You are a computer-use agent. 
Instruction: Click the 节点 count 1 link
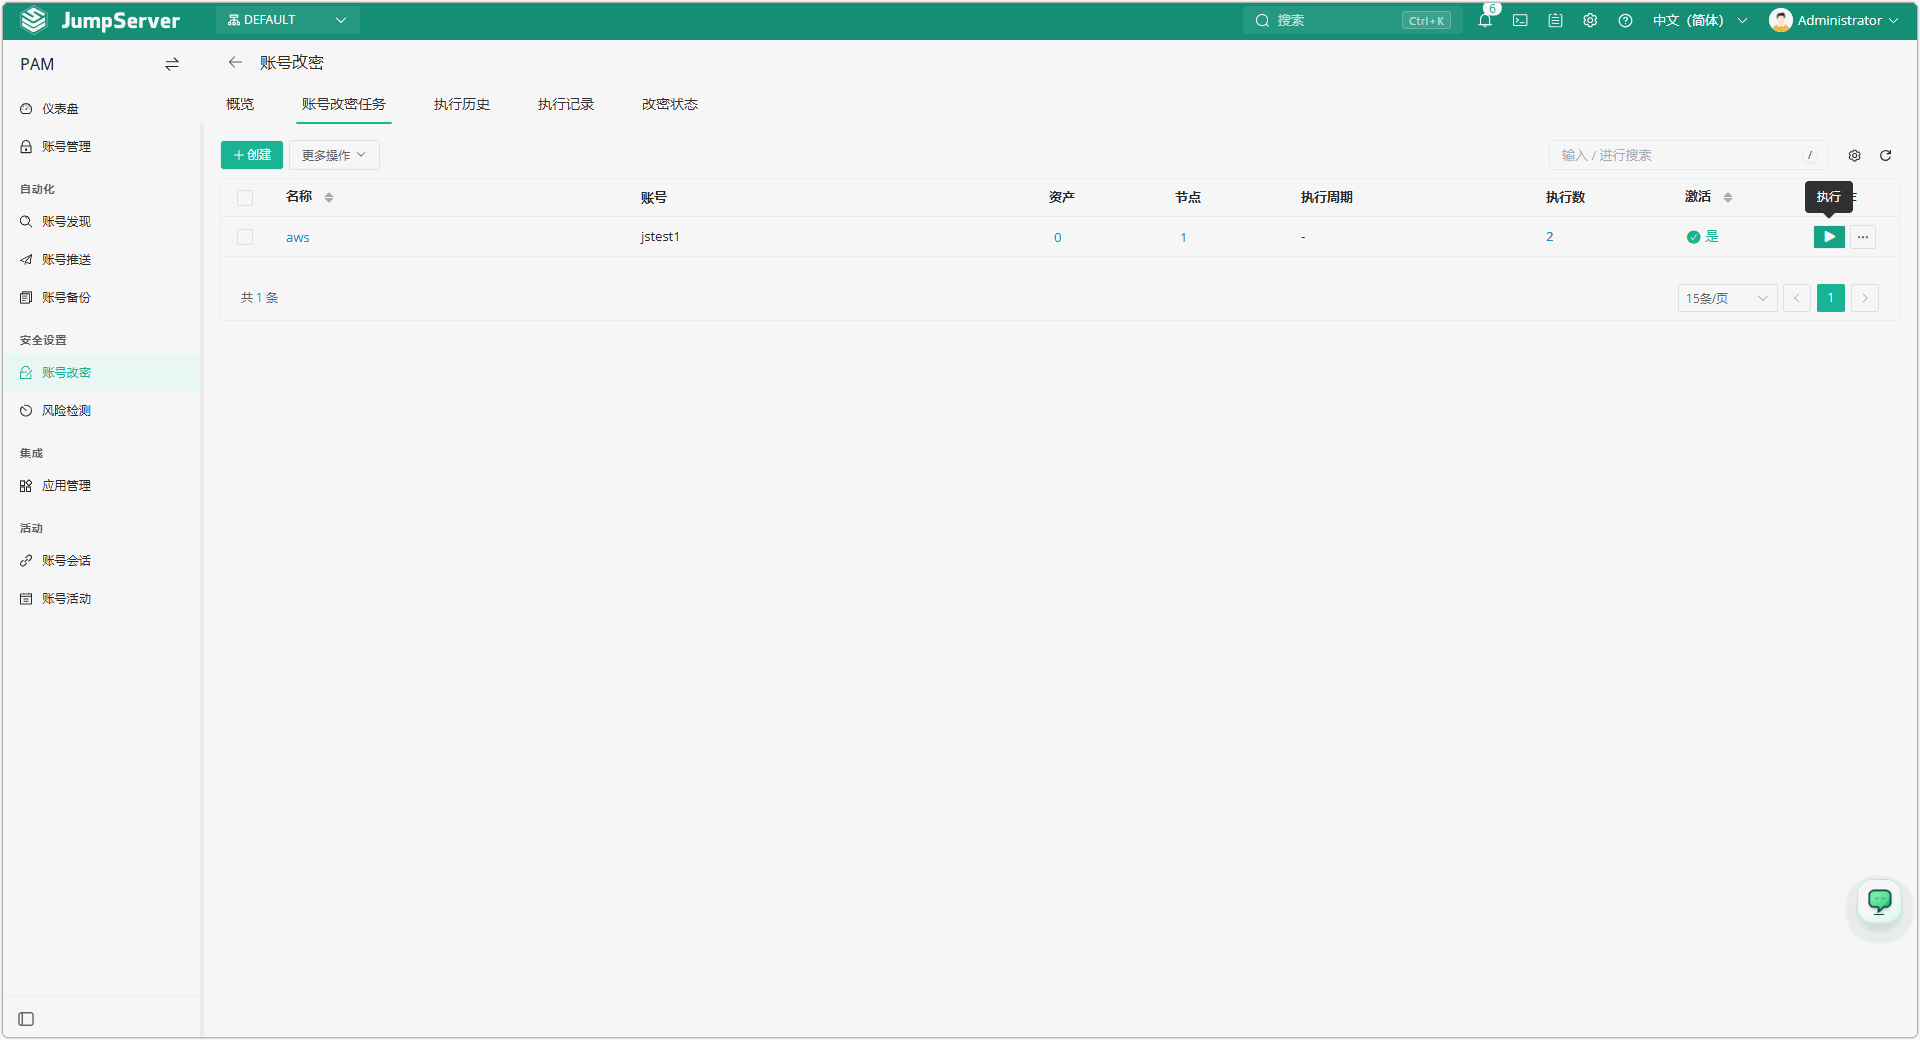pos(1184,237)
